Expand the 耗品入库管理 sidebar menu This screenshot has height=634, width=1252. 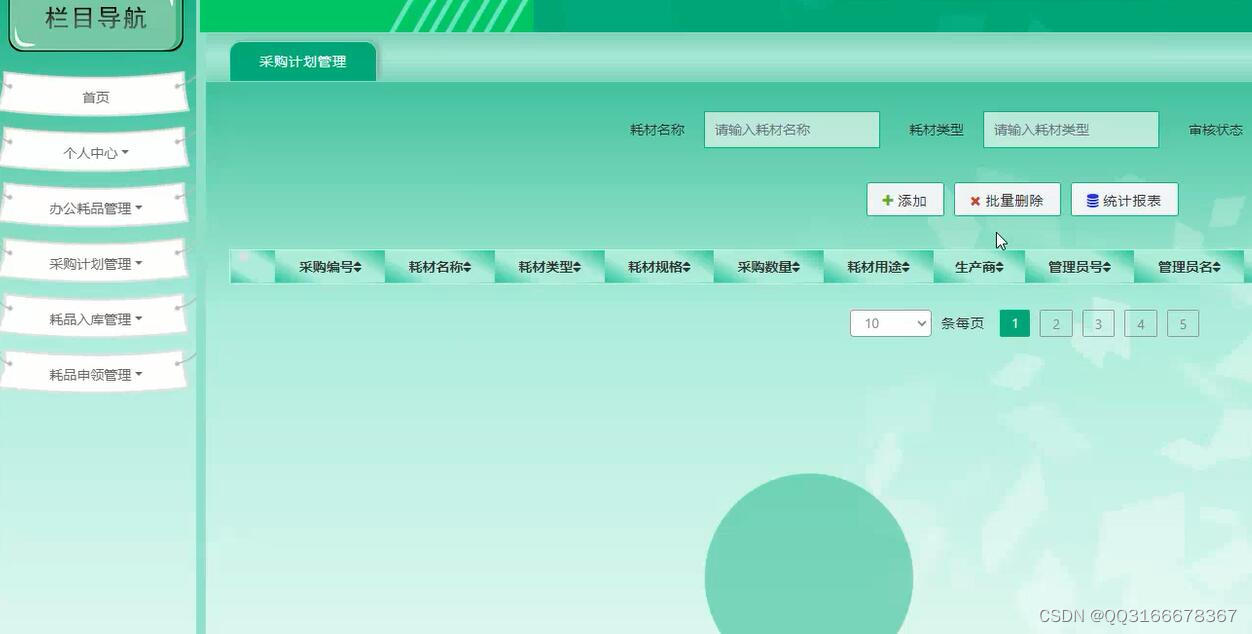coord(95,319)
